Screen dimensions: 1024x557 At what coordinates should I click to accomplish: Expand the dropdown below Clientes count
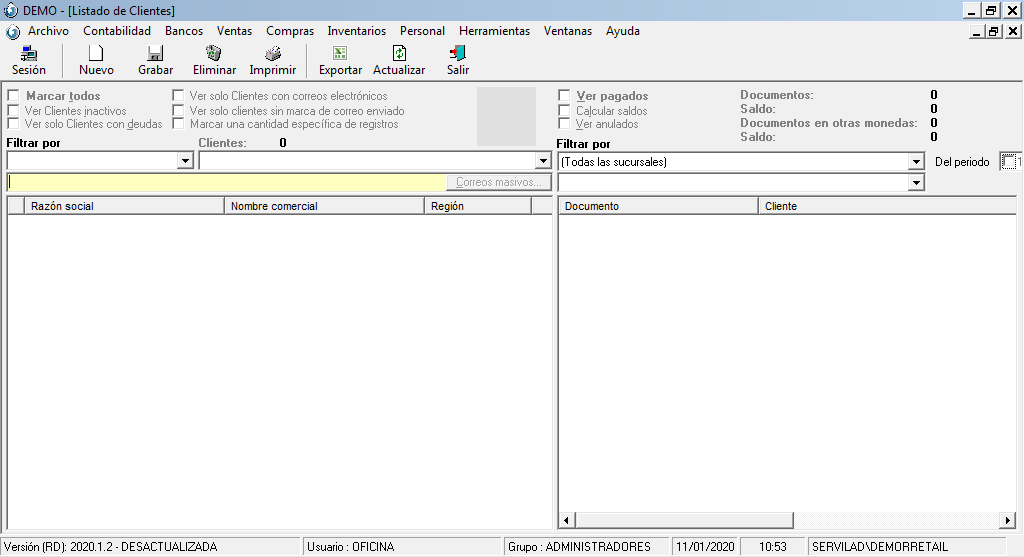pyautogui.click(x=543, y=162)
